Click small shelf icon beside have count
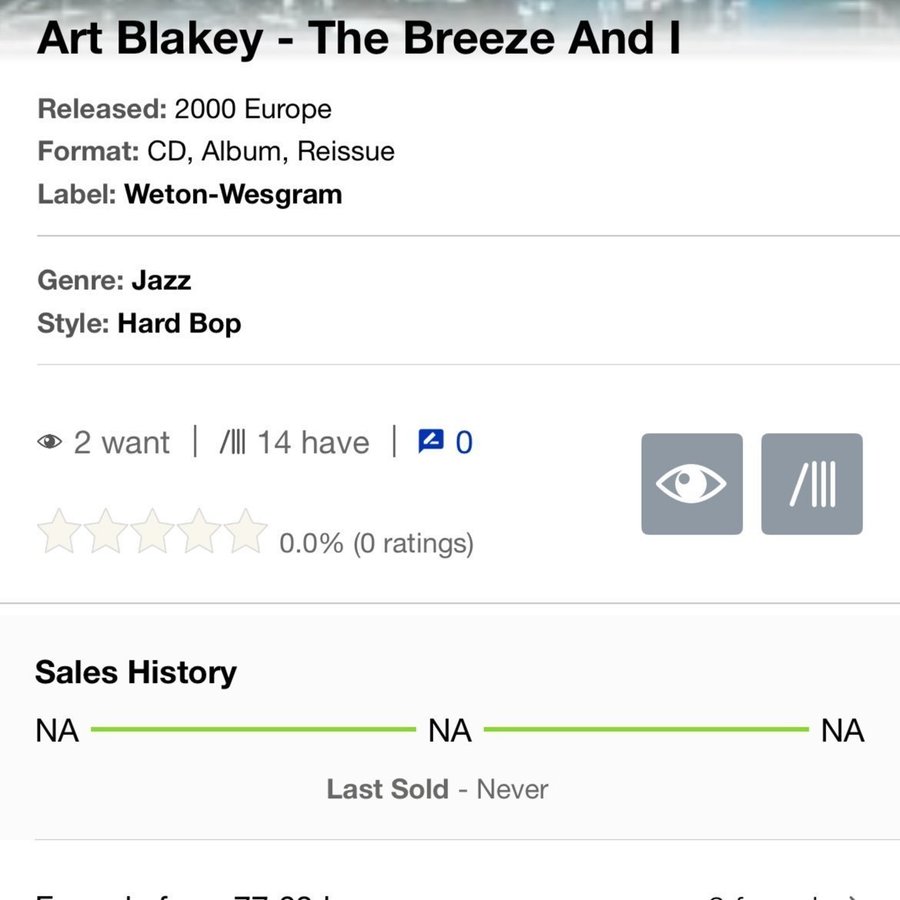Screen dimensions: 900x900 pyautogui.click(x=232, y=442)
